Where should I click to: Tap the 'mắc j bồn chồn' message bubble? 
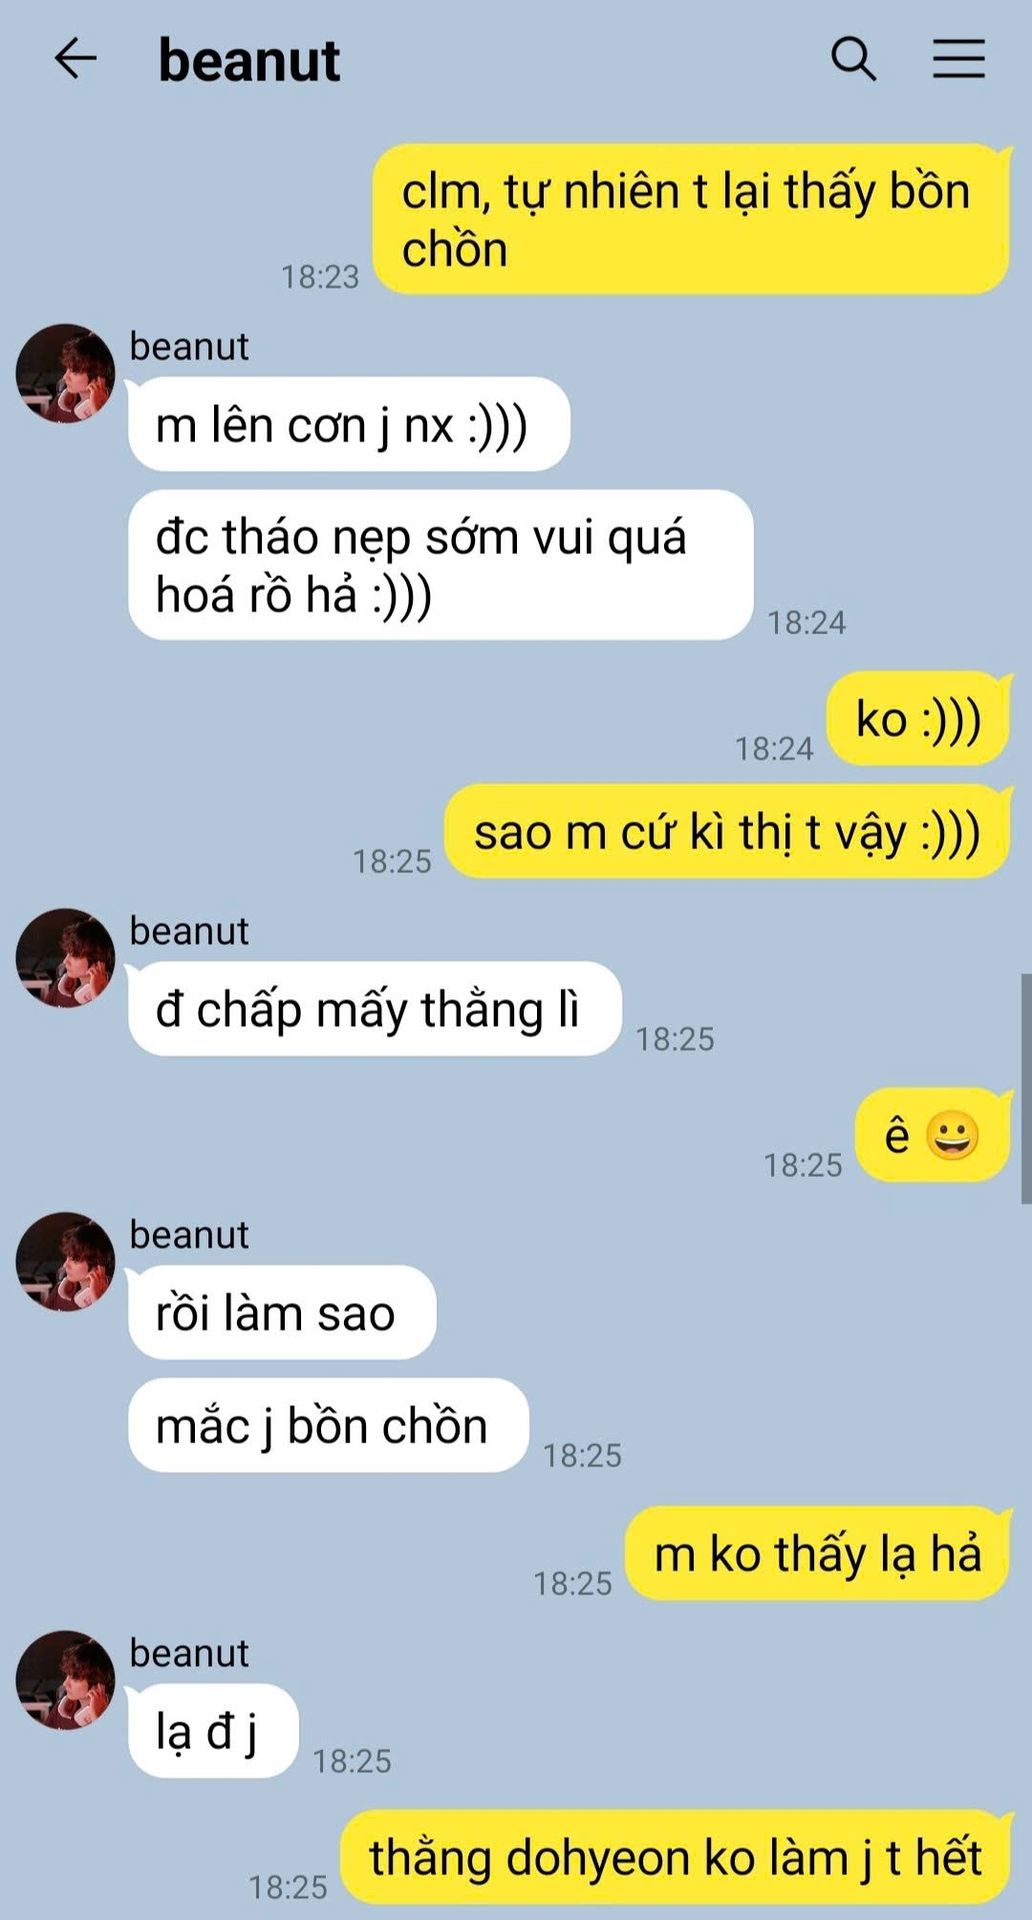coord(328,1425)
